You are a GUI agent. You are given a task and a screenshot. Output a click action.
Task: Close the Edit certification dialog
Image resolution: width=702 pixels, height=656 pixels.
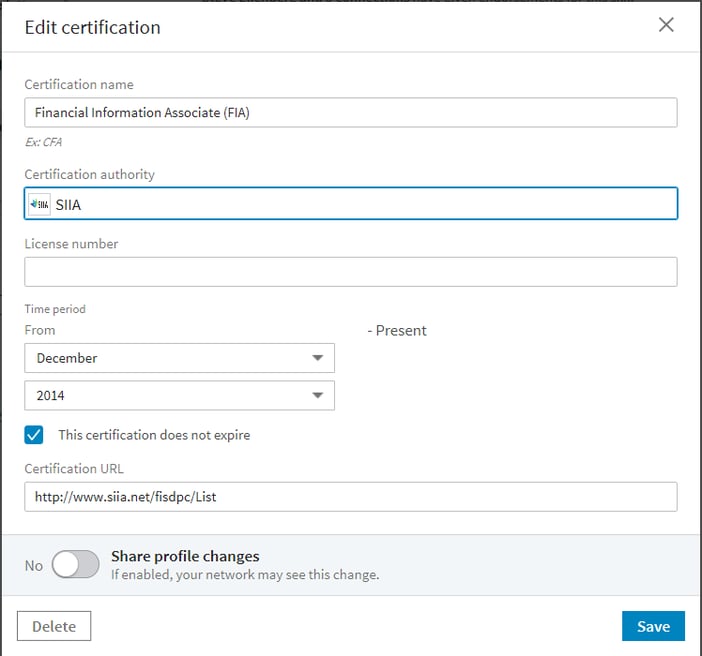[666, 25]
